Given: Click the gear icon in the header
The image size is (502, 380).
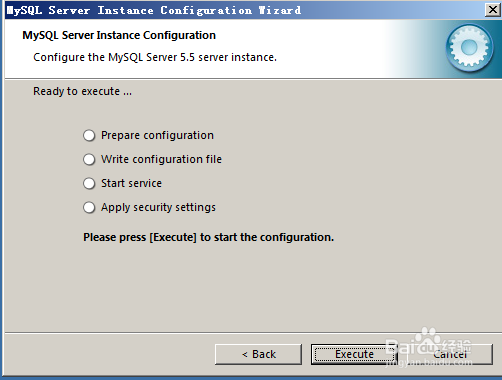Looking at the screenshot, I should (469, 48).
